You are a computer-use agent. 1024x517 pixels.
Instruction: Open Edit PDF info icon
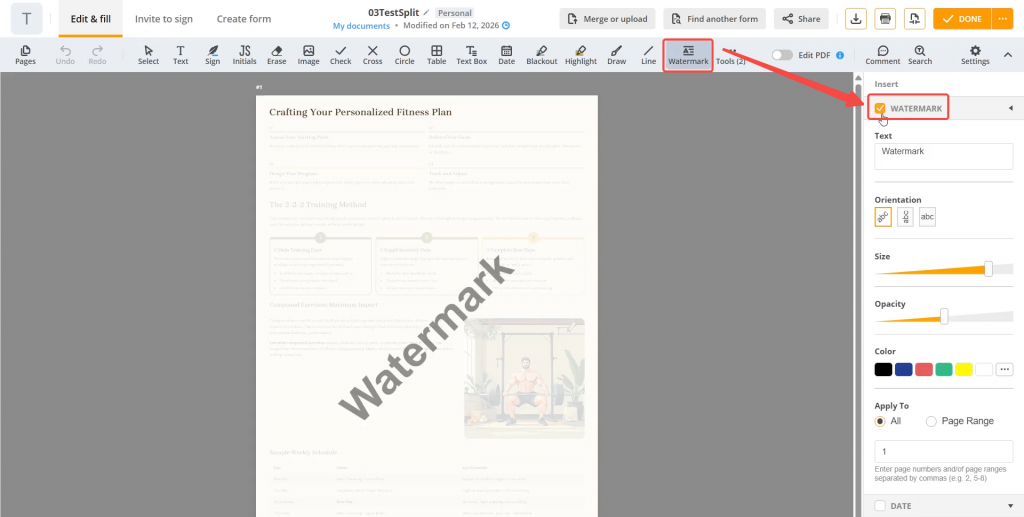click(x=840, y=55)
